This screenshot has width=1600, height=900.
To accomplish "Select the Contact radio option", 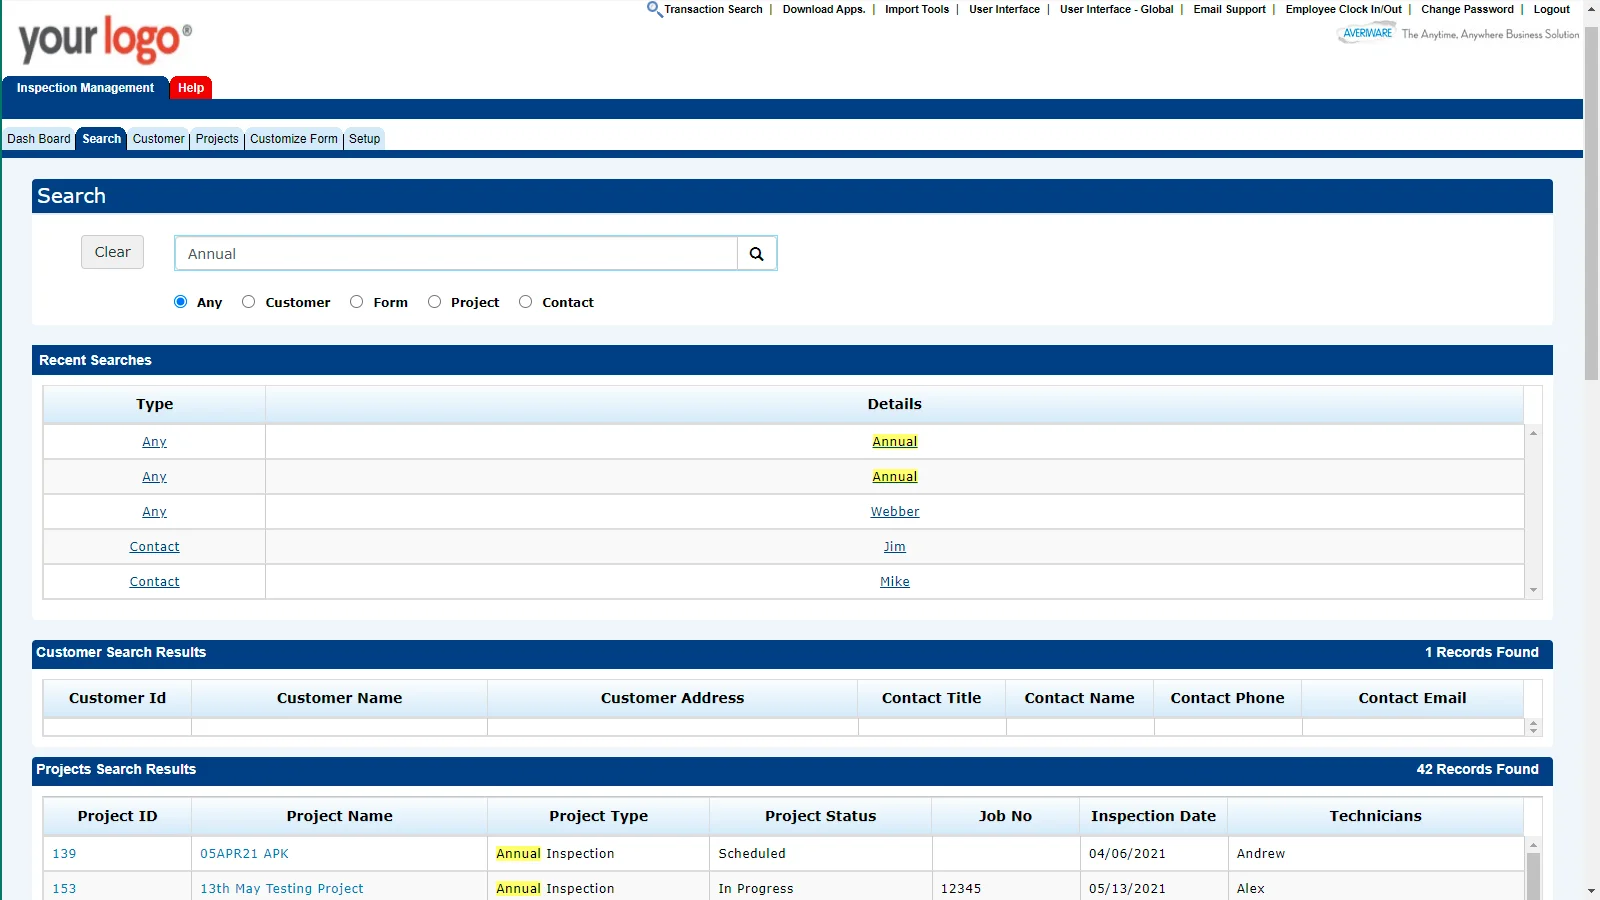I will pyautogui.click(x=526, y=302).
